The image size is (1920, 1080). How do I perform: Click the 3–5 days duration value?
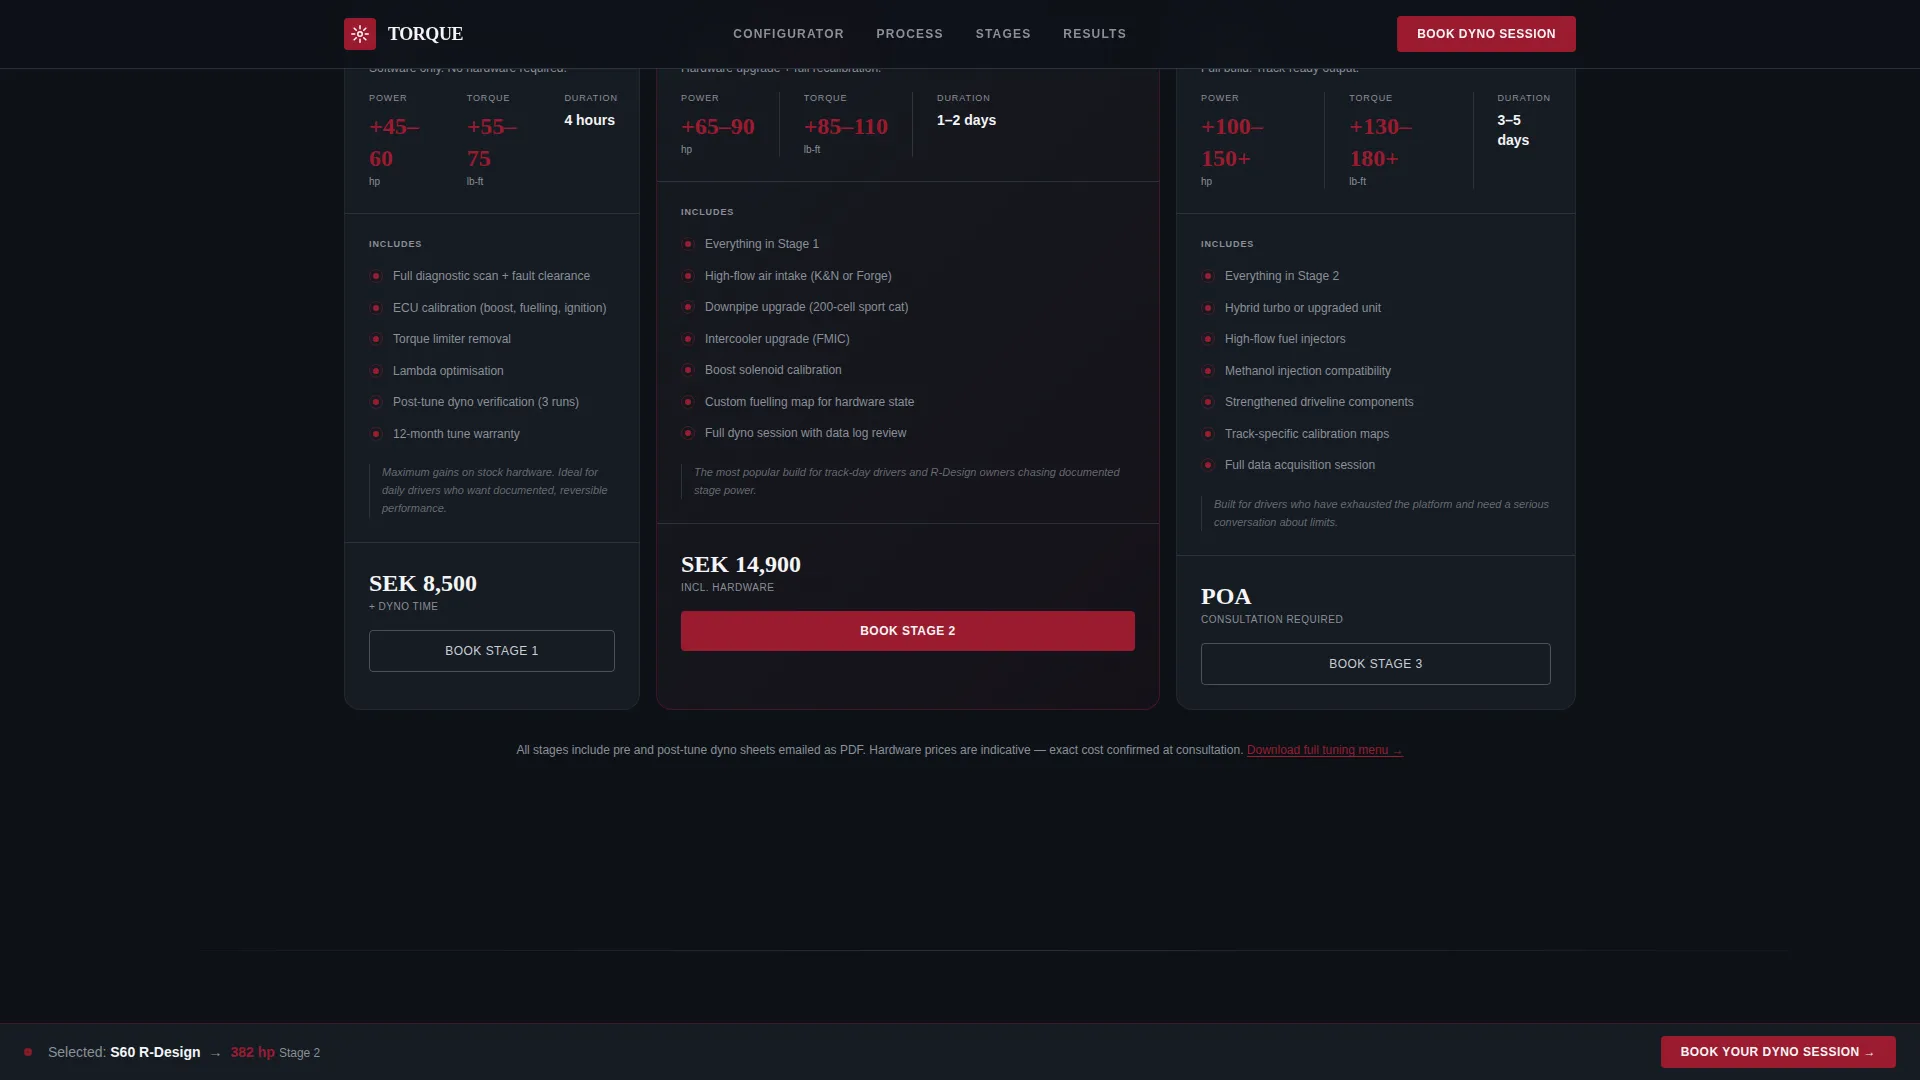tap(1513, 130)
